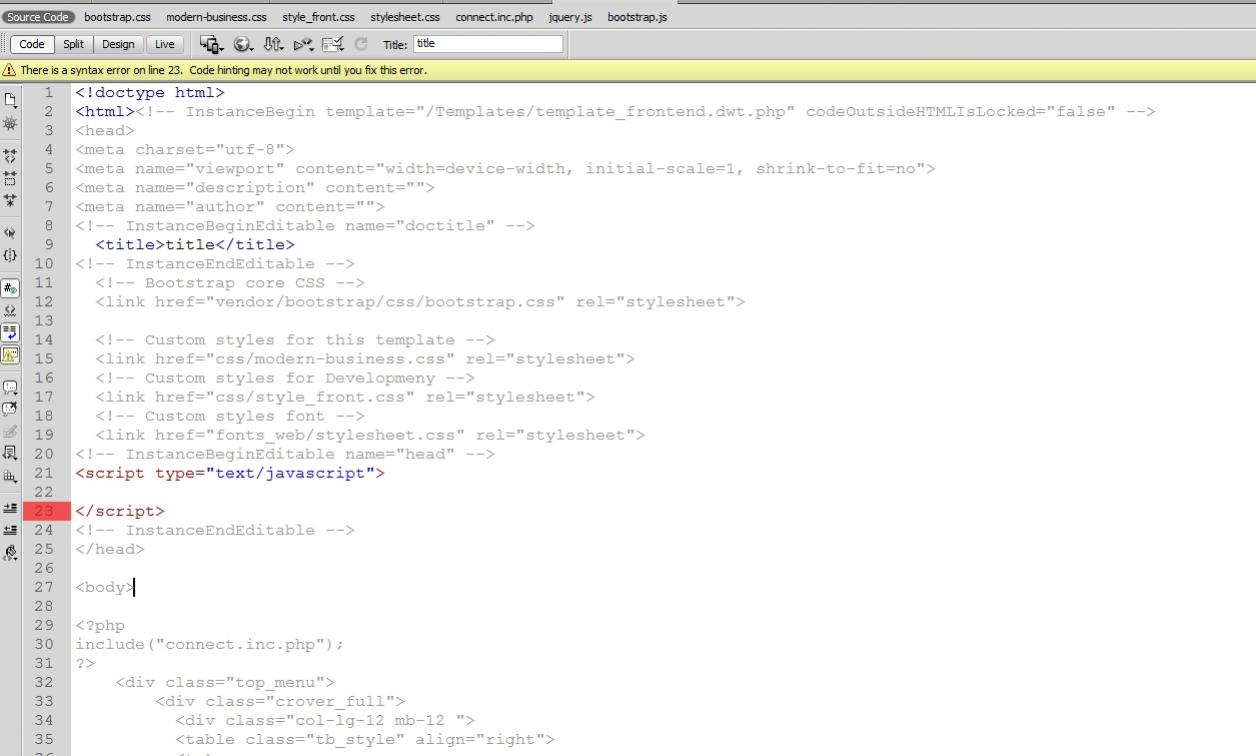Show the Code Navigator
The width and height of the screenshot is (1256, 756).
10,123
